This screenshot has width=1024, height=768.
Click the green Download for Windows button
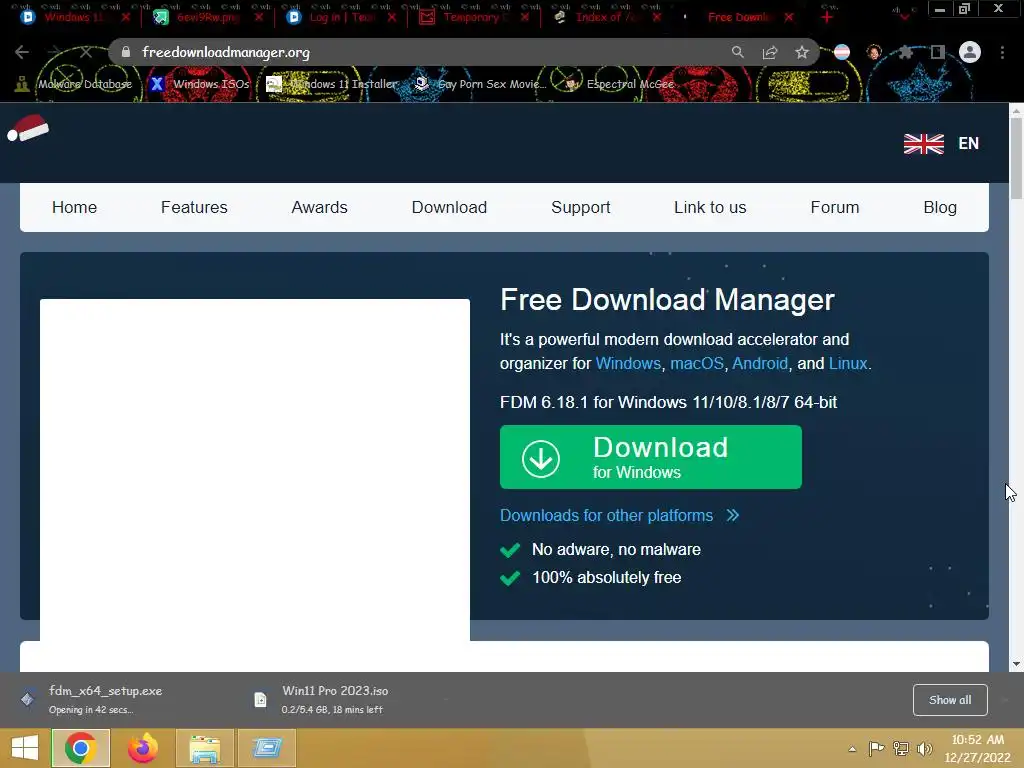tap(650, 457)
